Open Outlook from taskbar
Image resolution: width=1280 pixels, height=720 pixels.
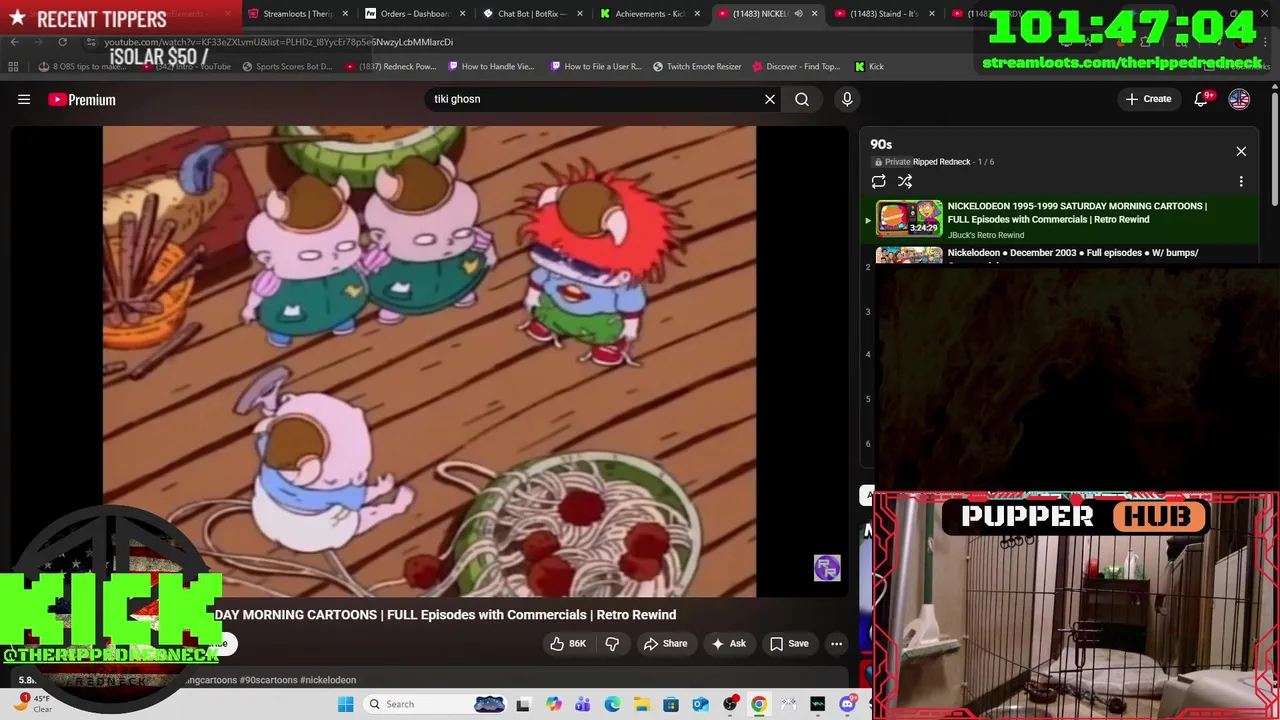pyautogui.click(x=700, y=704)
